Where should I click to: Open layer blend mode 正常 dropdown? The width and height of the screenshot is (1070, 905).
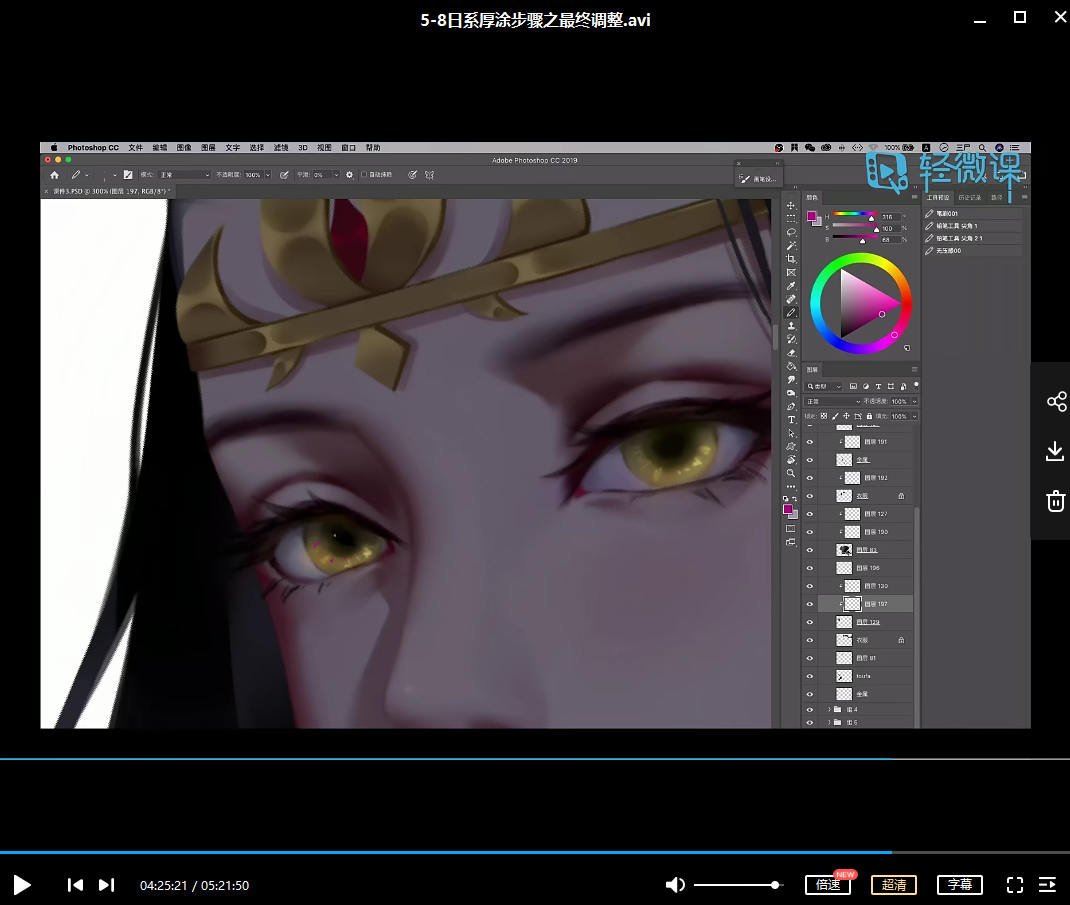pyautogui.click(x=833, y=401)
